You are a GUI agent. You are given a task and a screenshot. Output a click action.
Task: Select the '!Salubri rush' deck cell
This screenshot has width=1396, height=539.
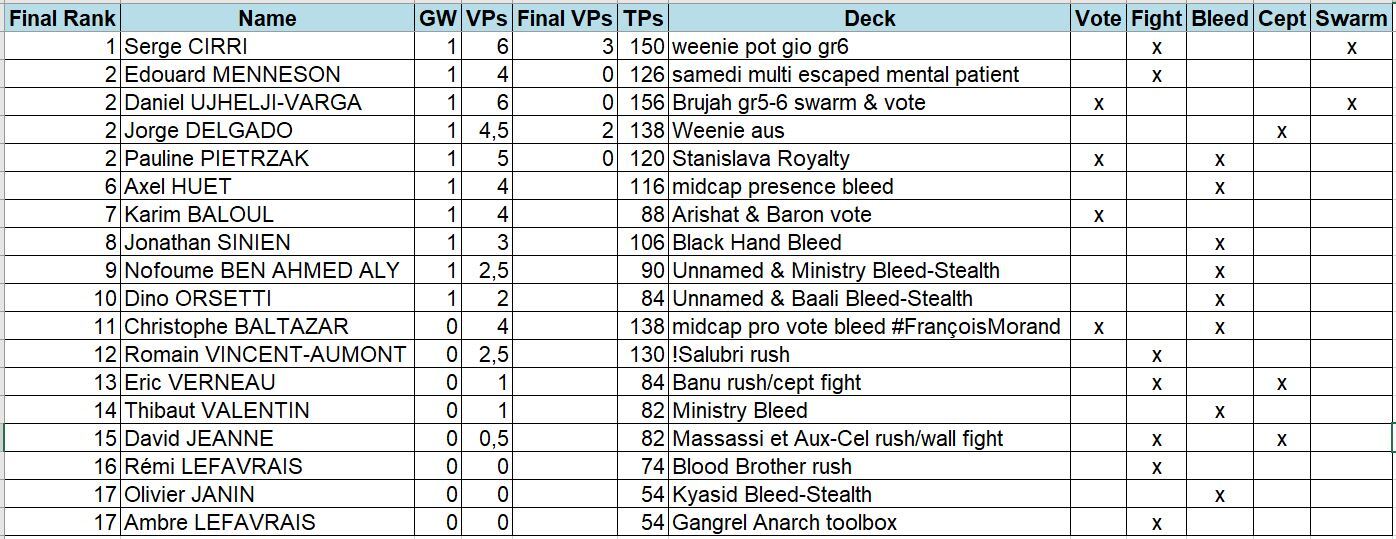tap(731, 354)
